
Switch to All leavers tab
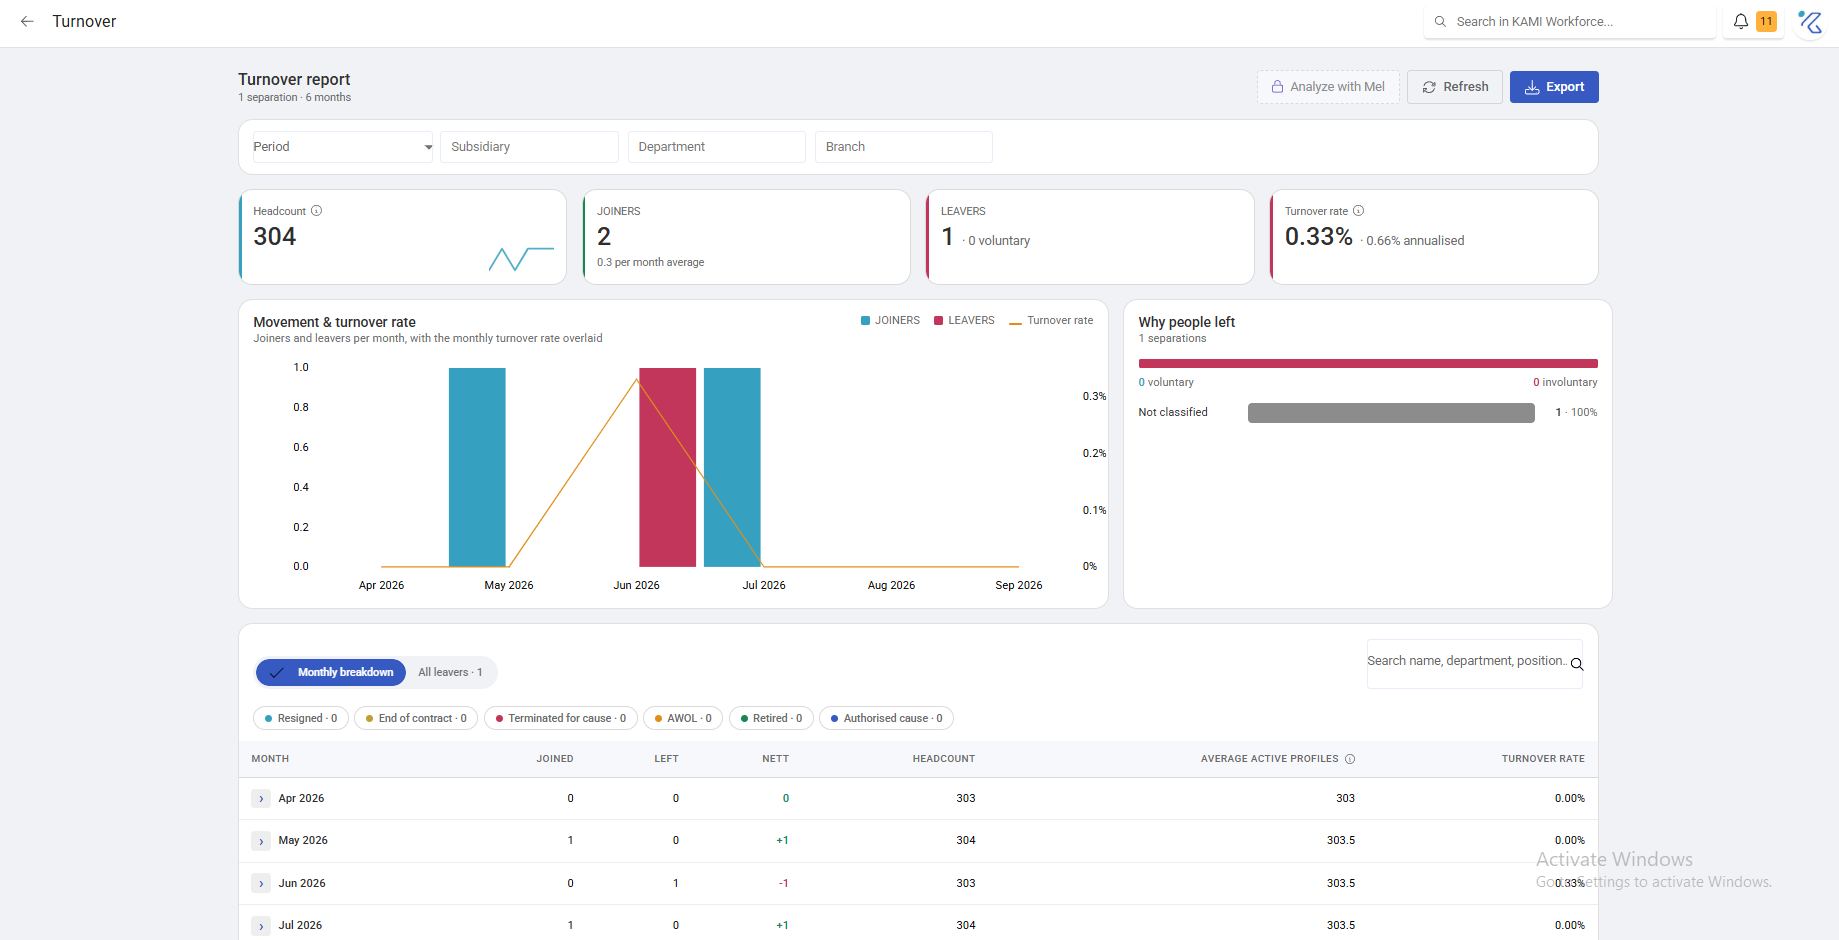click(450, 672)
